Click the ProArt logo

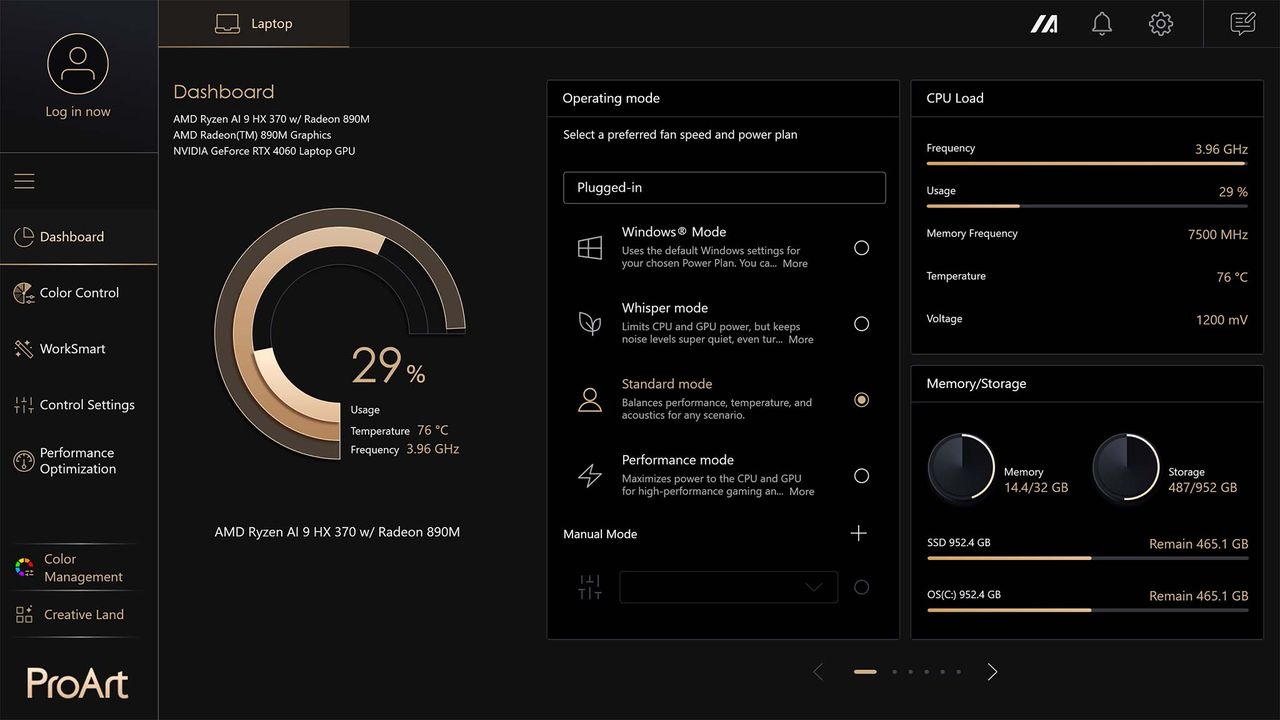tap(78, 683)
